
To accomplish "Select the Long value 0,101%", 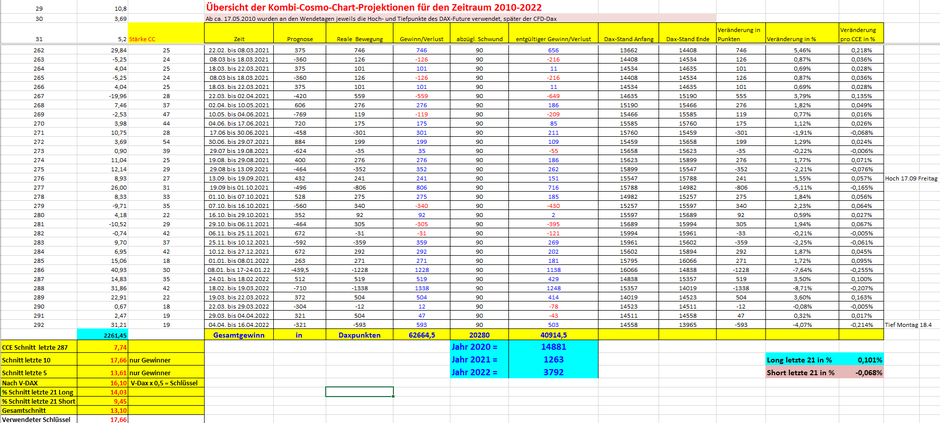I will [860, 360].
